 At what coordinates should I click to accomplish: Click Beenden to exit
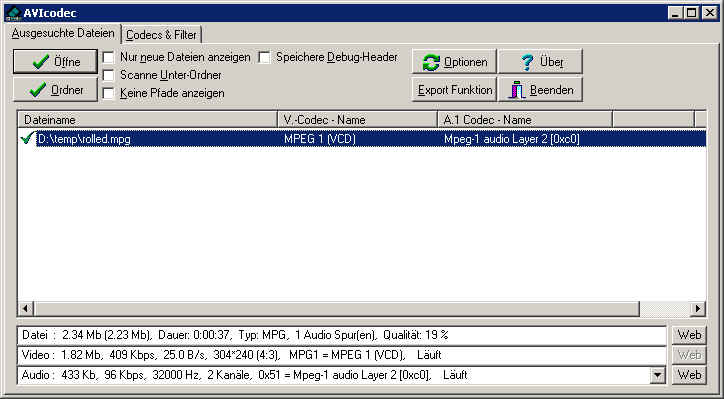(540, 90)
